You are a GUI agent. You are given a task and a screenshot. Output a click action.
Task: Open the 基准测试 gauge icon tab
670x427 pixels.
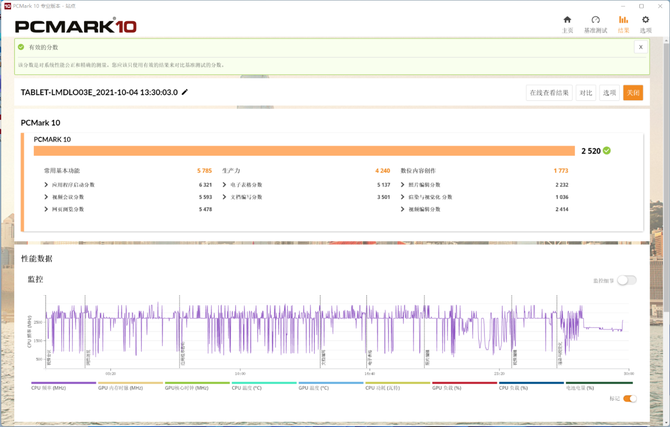pos(595,24)
